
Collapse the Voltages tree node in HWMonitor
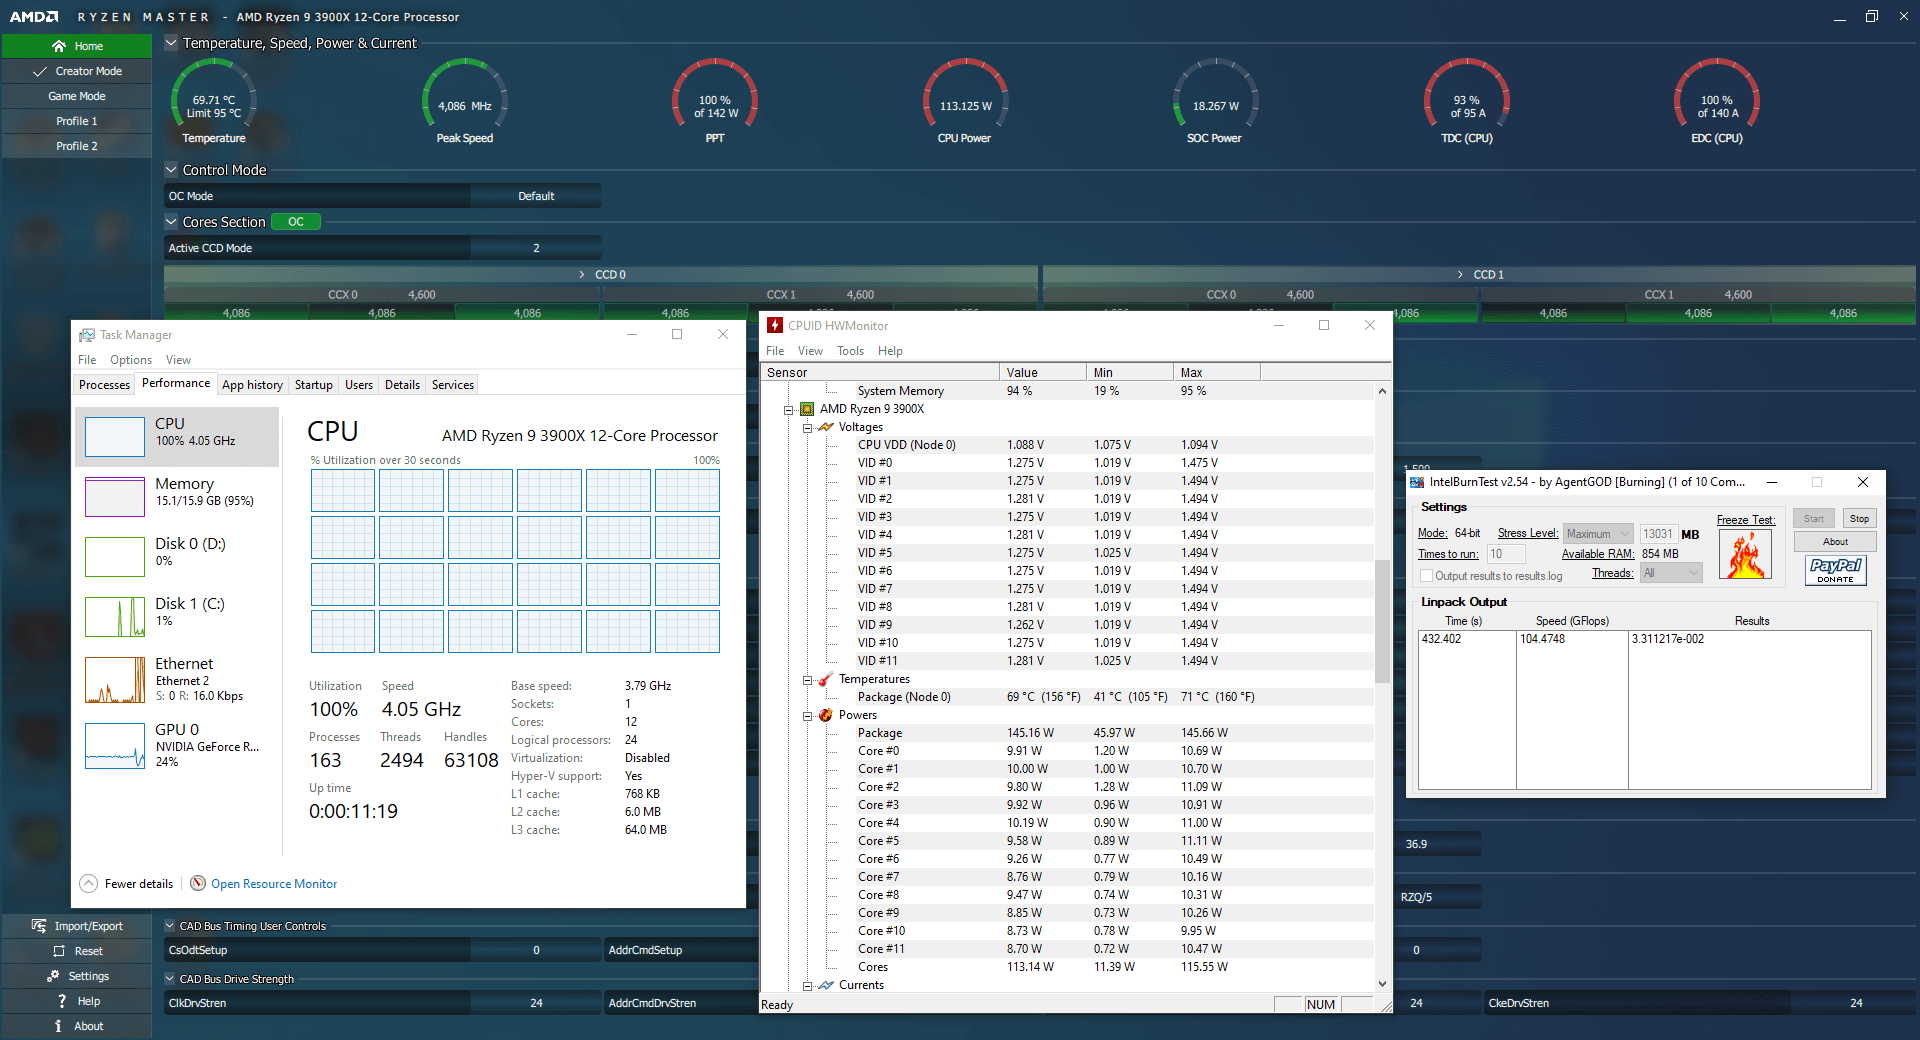coord(807,428)
